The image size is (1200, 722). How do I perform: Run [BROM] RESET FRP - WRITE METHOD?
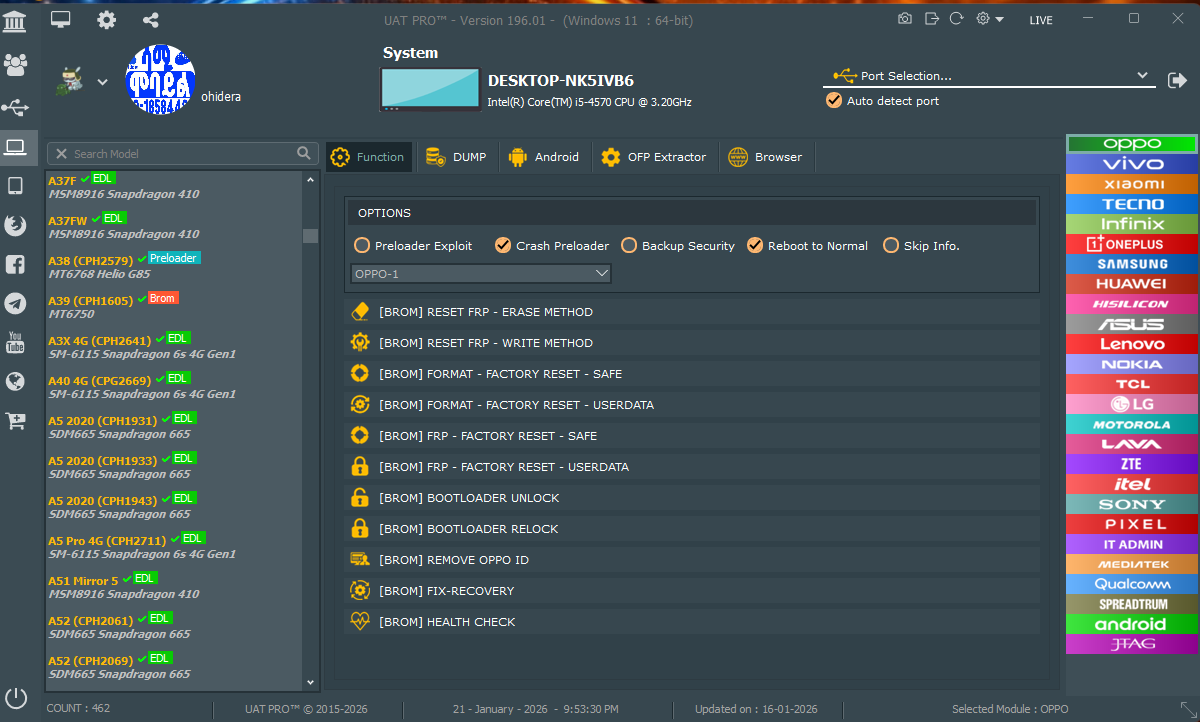click(x=692, y=343)
